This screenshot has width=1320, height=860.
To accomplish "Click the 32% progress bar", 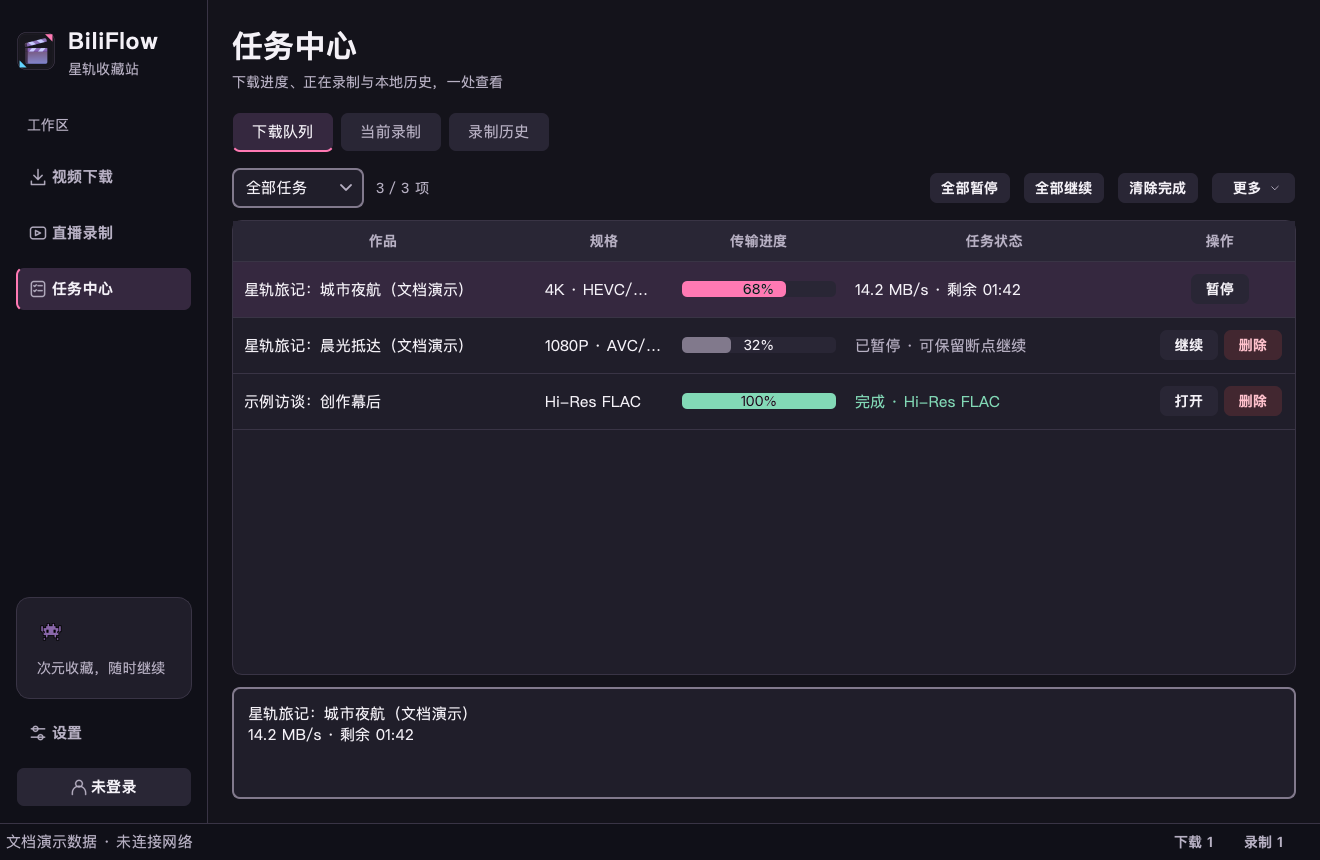I will coord(759,345).
